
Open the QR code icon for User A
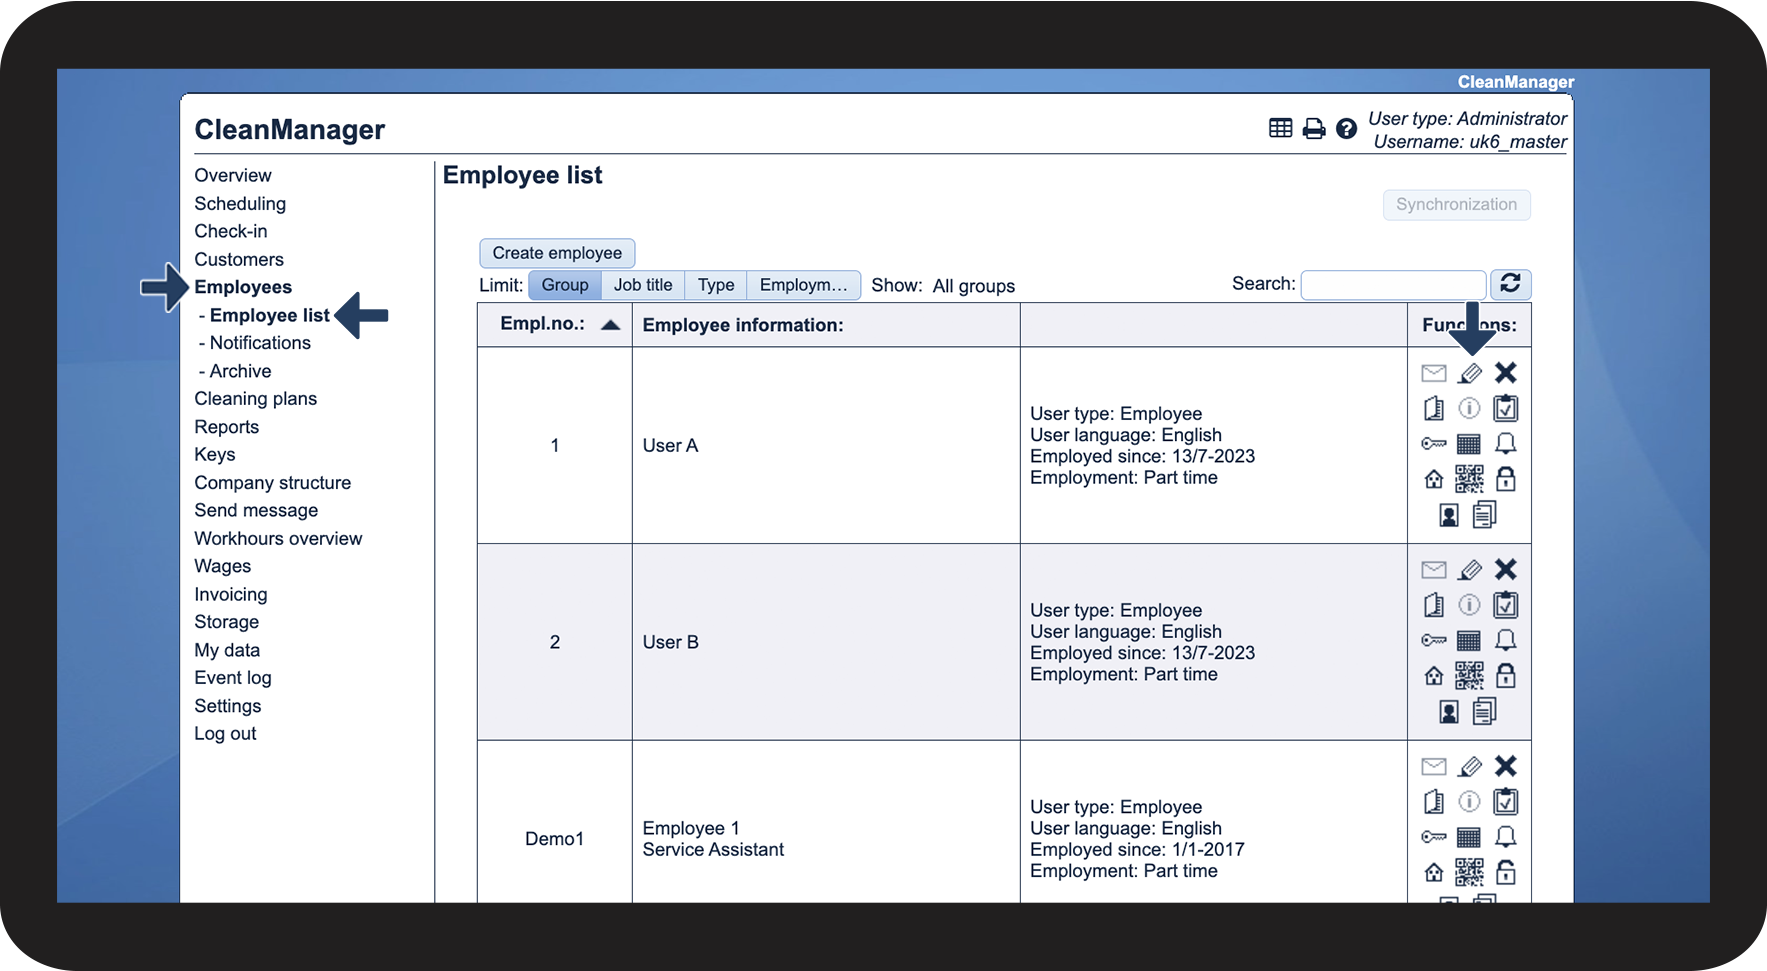(1469, 479)
